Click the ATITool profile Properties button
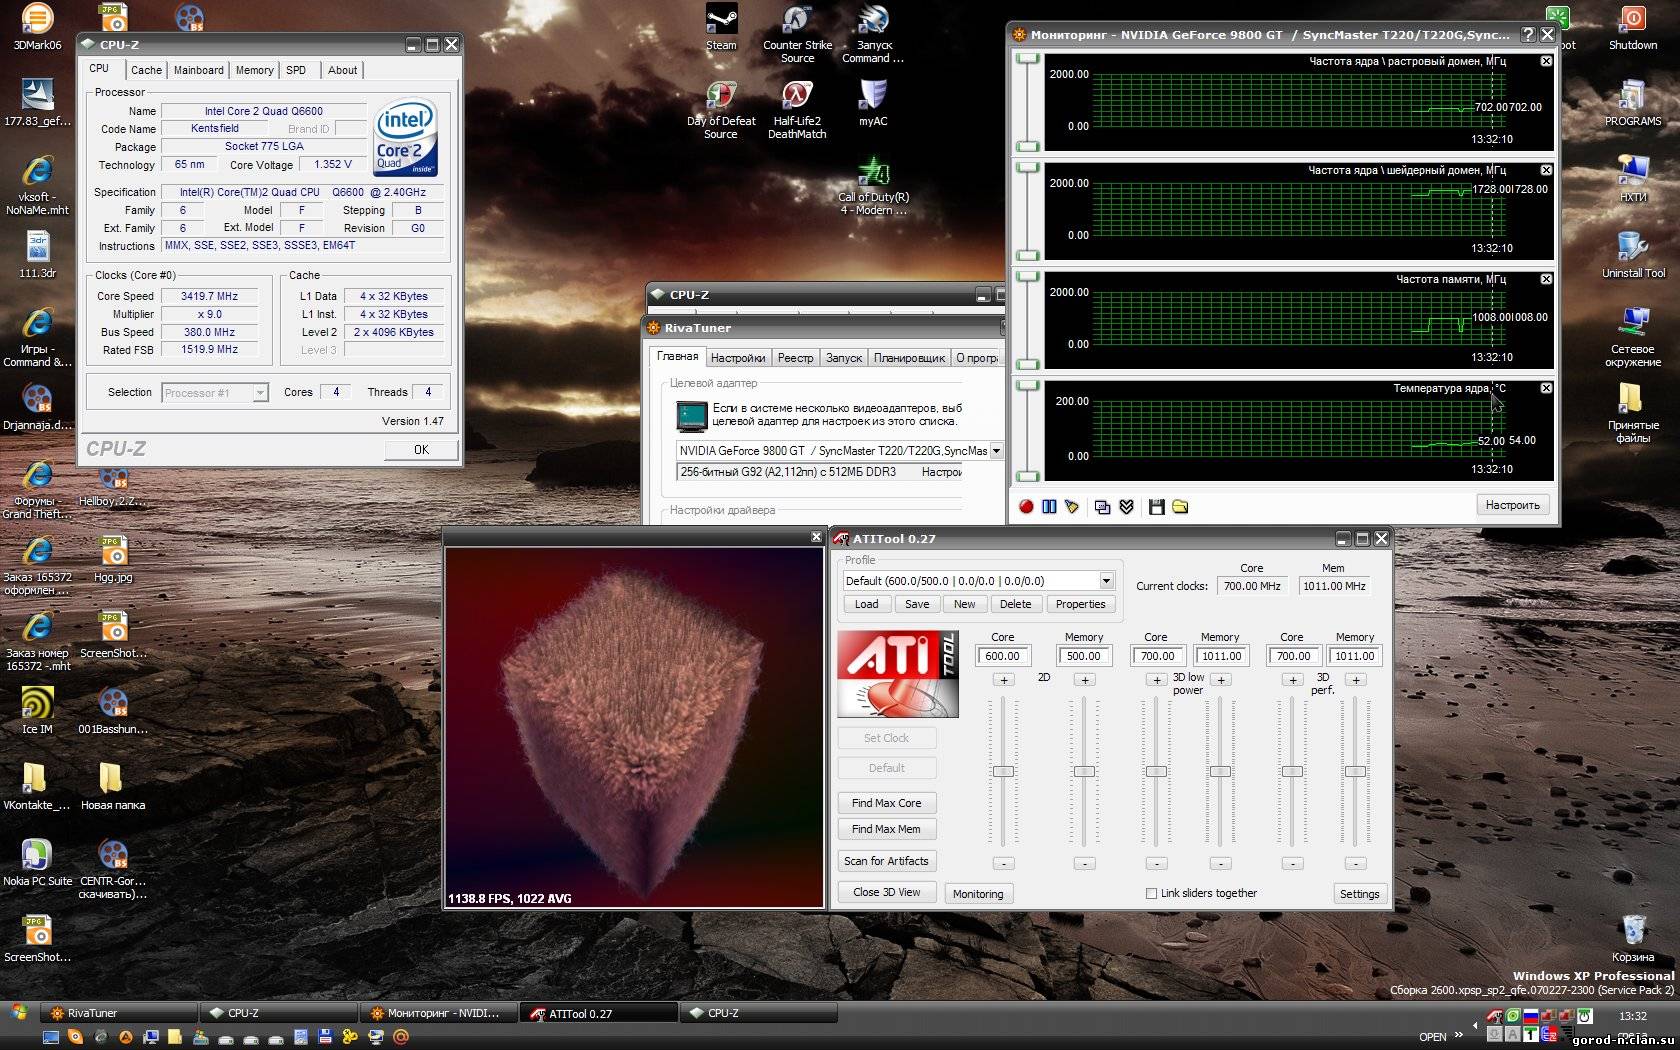Viewport: 1680px width, 1050px height. (1080, 604)
